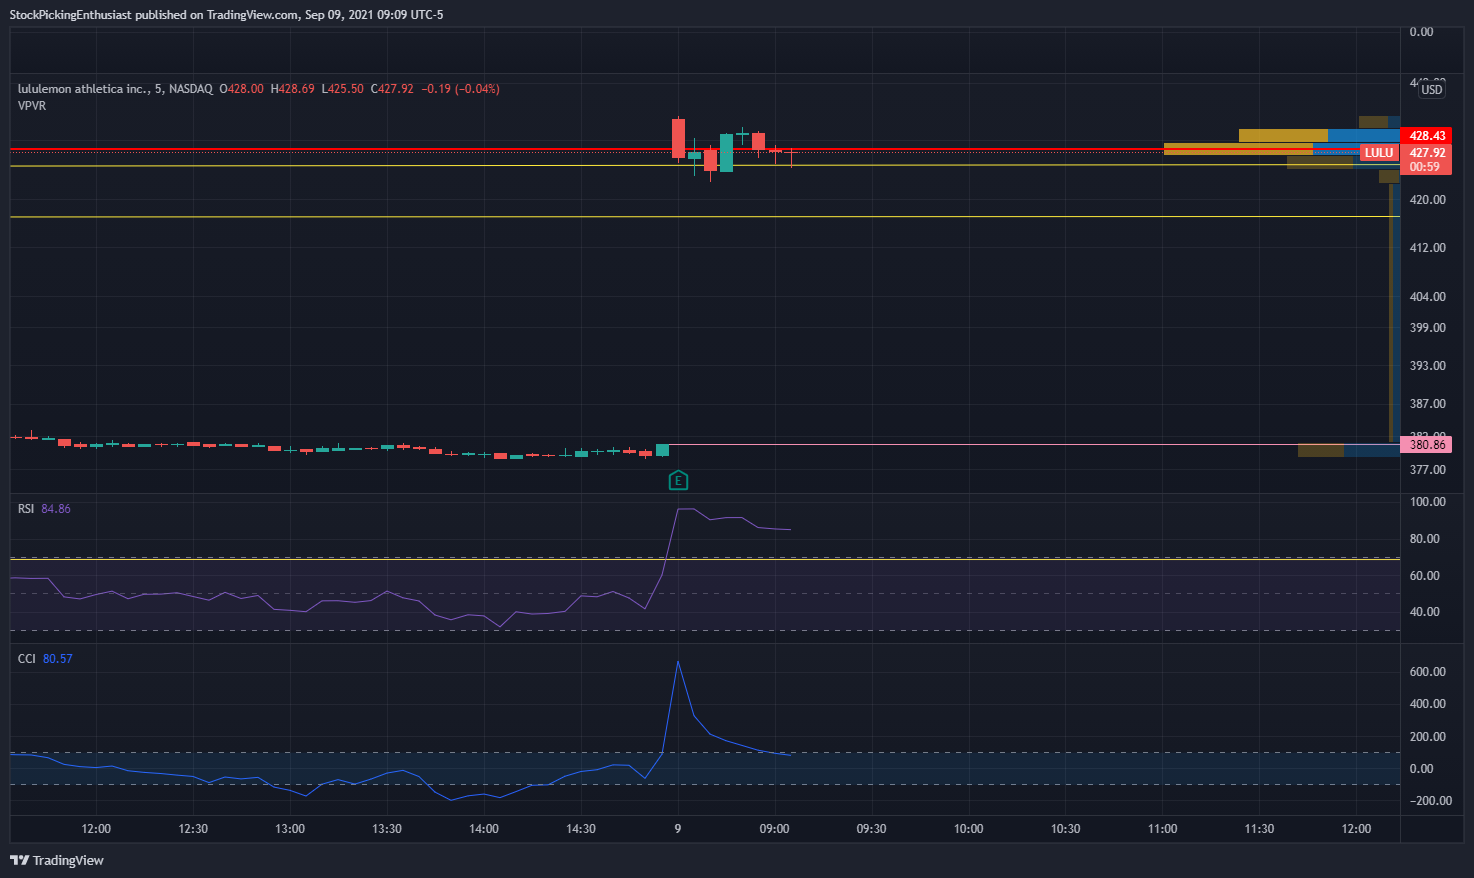
Task: Click the USD currency label
Action: pos(1432,90)
